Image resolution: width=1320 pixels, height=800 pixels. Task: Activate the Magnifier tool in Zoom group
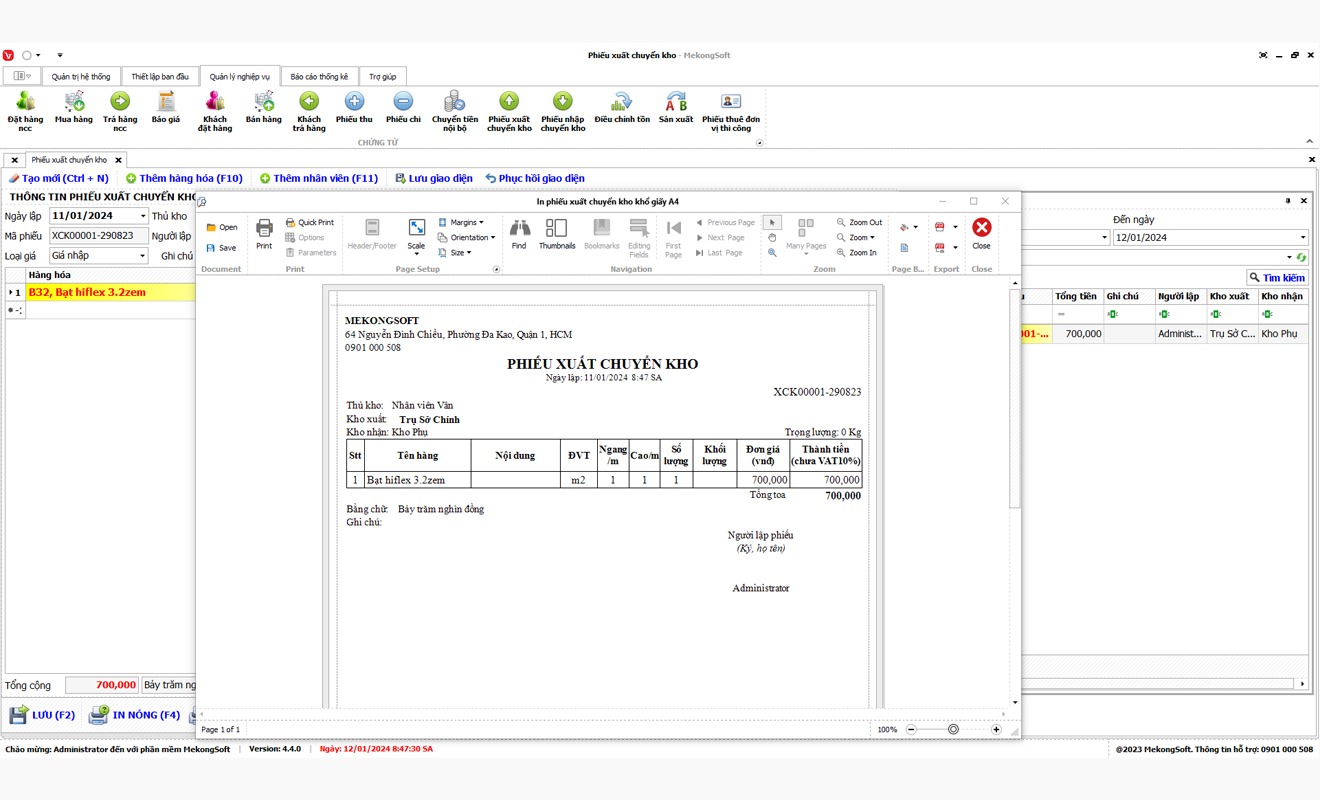click(x=772, y=253)
